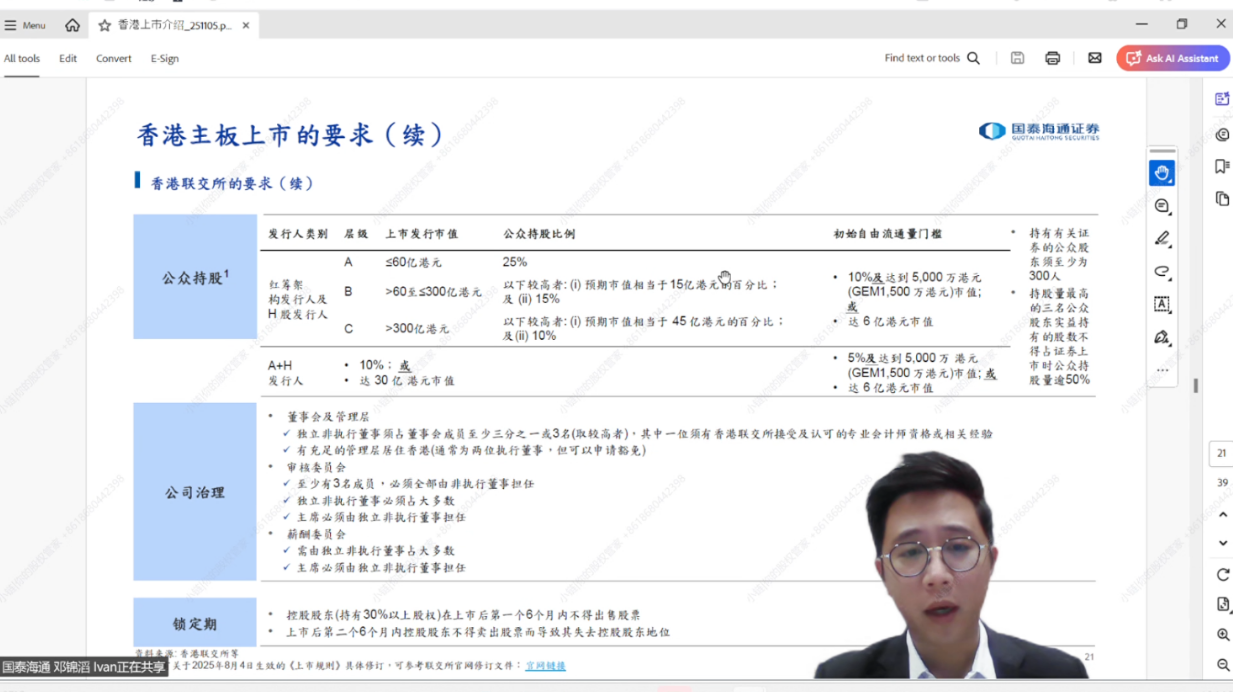Open the 官网链接 hyperlink in footer
1233x692 pixels.
pos(545,665)
